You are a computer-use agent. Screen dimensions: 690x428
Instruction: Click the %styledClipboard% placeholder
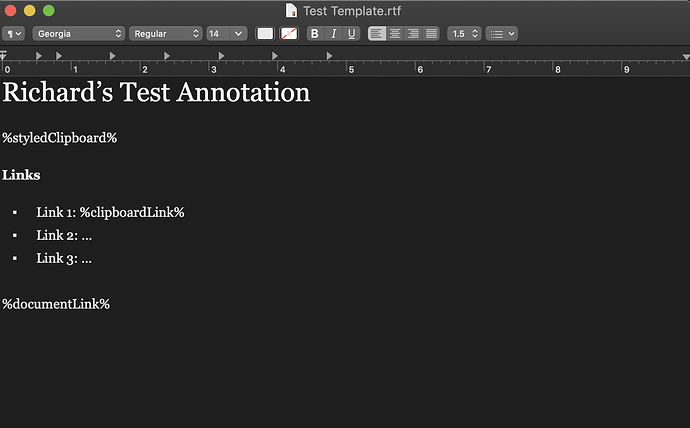click(59, 138)
